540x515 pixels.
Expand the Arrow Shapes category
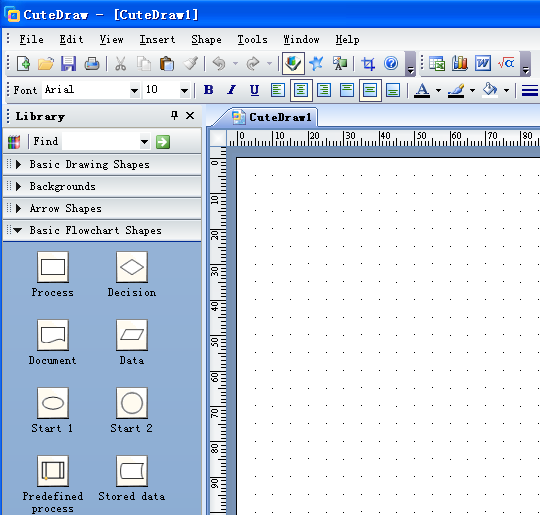coord(102,208)
